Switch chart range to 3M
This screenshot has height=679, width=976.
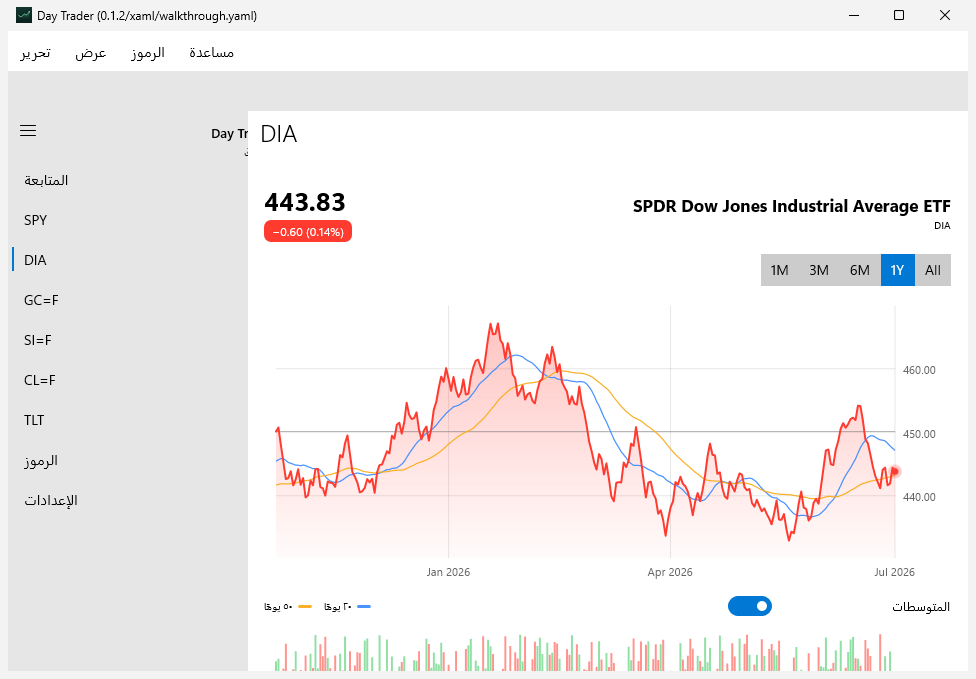[x=819, y=270]
